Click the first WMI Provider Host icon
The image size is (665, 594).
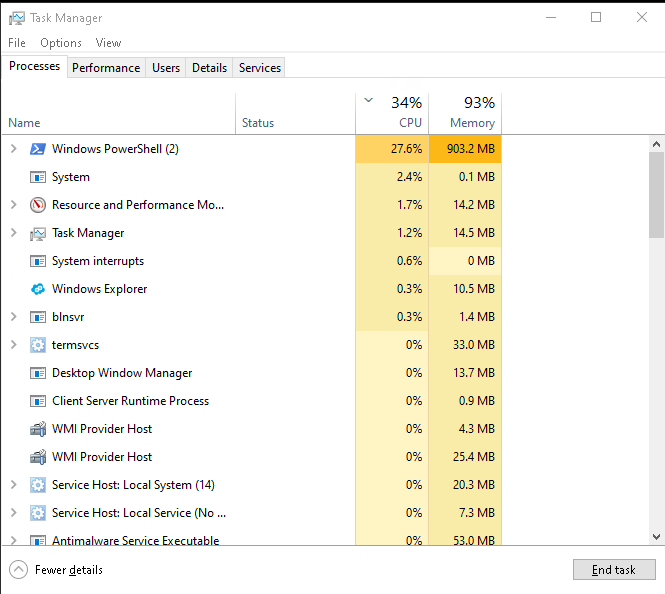38,429
